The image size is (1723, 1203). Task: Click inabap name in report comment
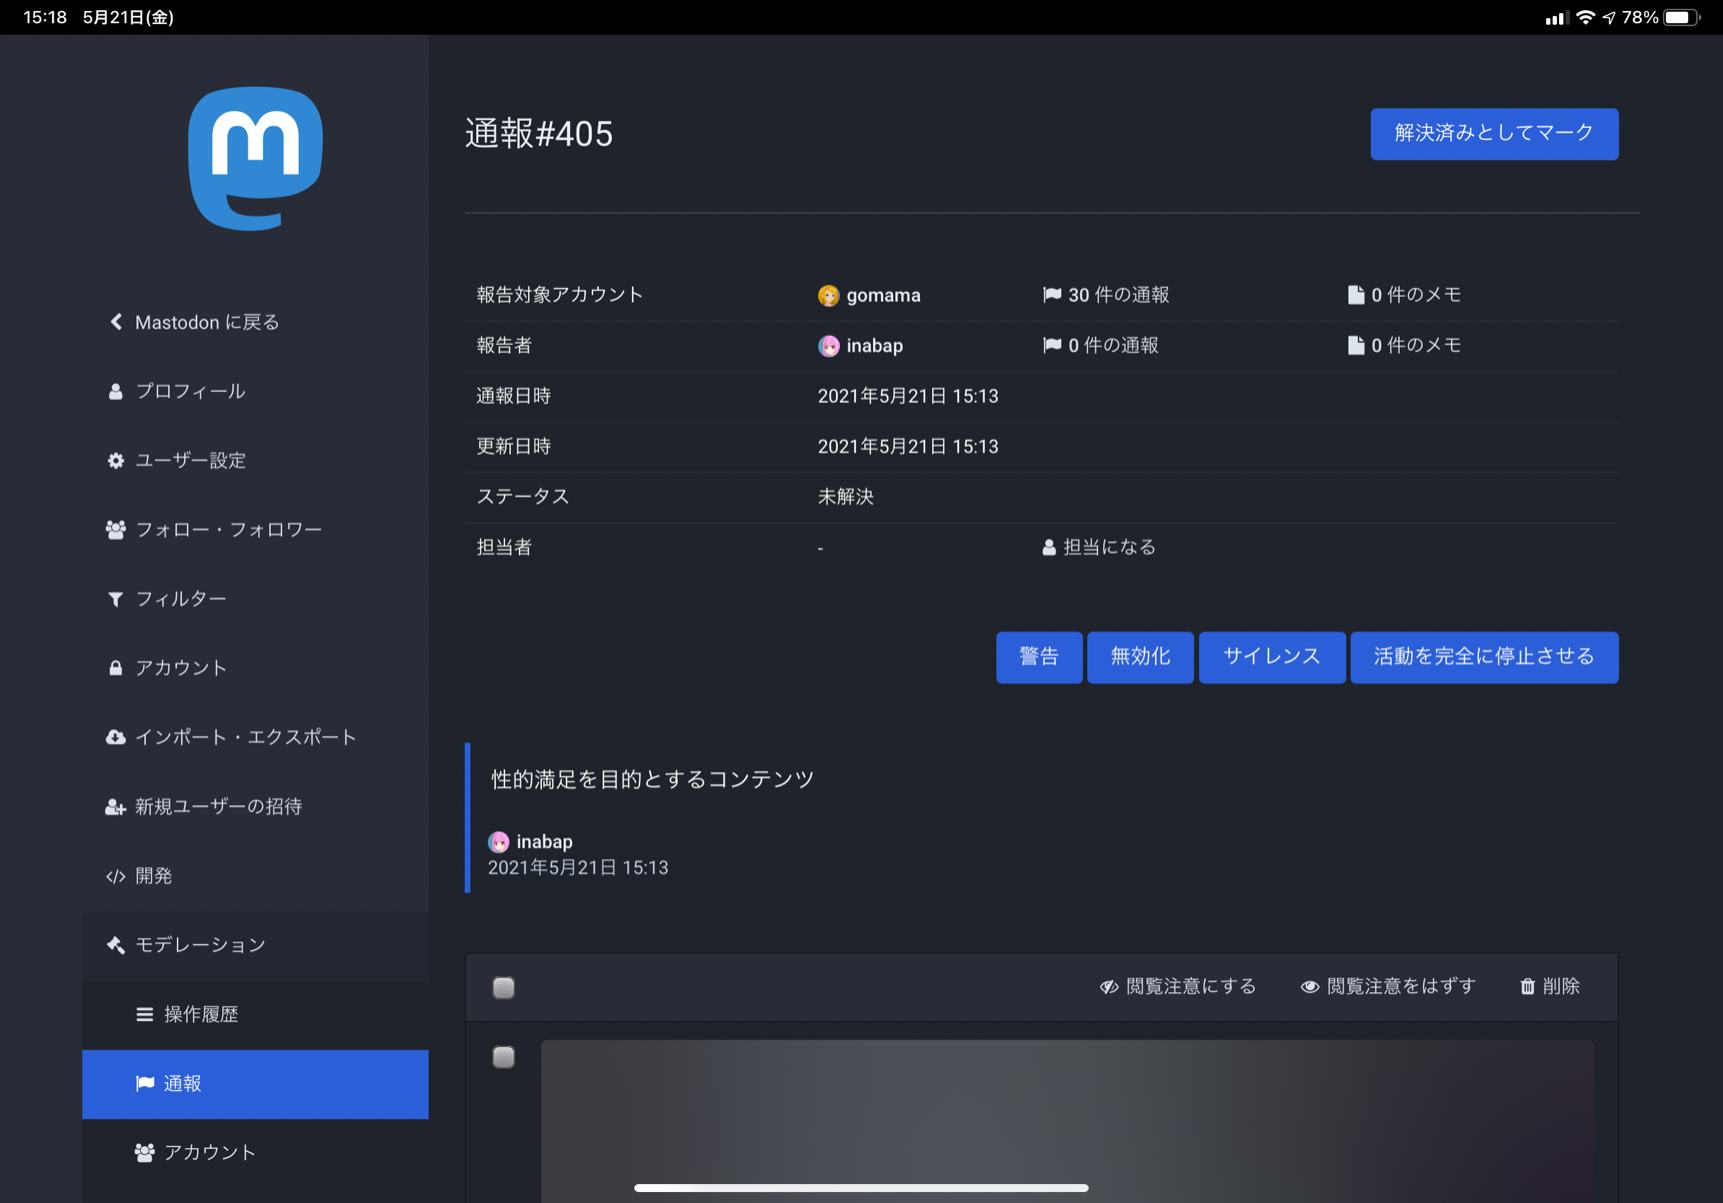[544, 842]
